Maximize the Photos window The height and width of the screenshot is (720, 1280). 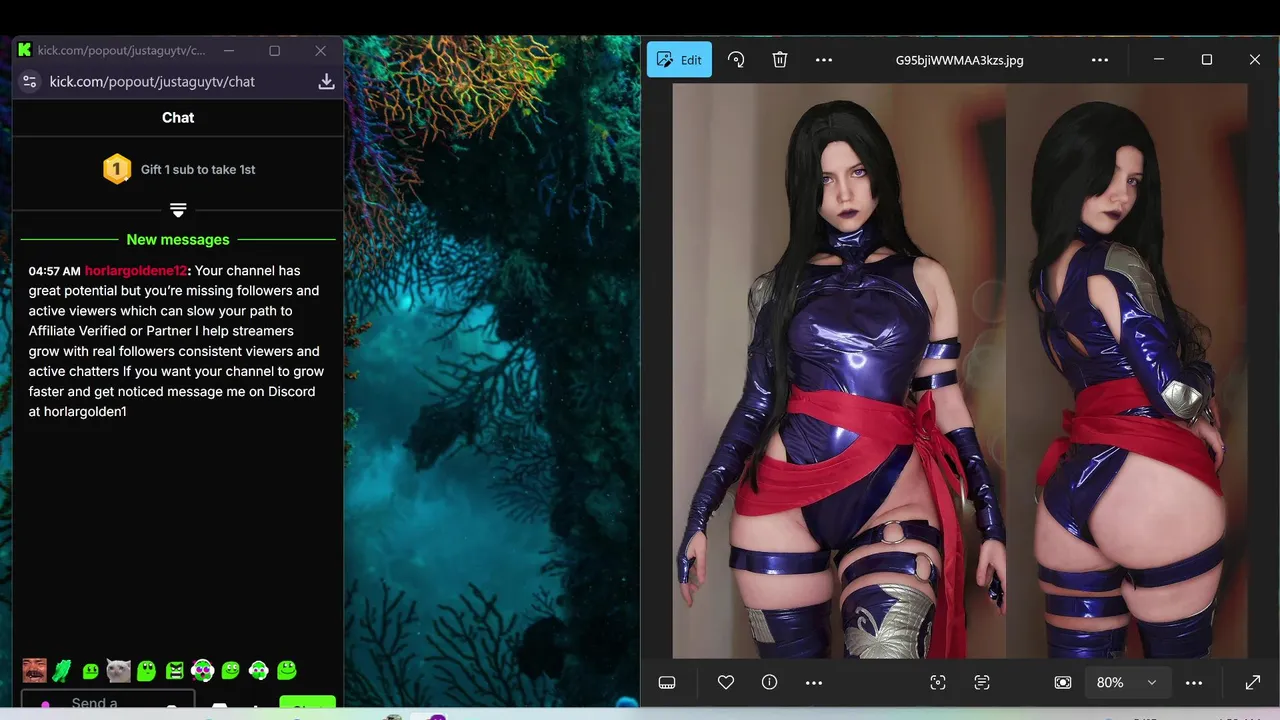(1206, 60)
